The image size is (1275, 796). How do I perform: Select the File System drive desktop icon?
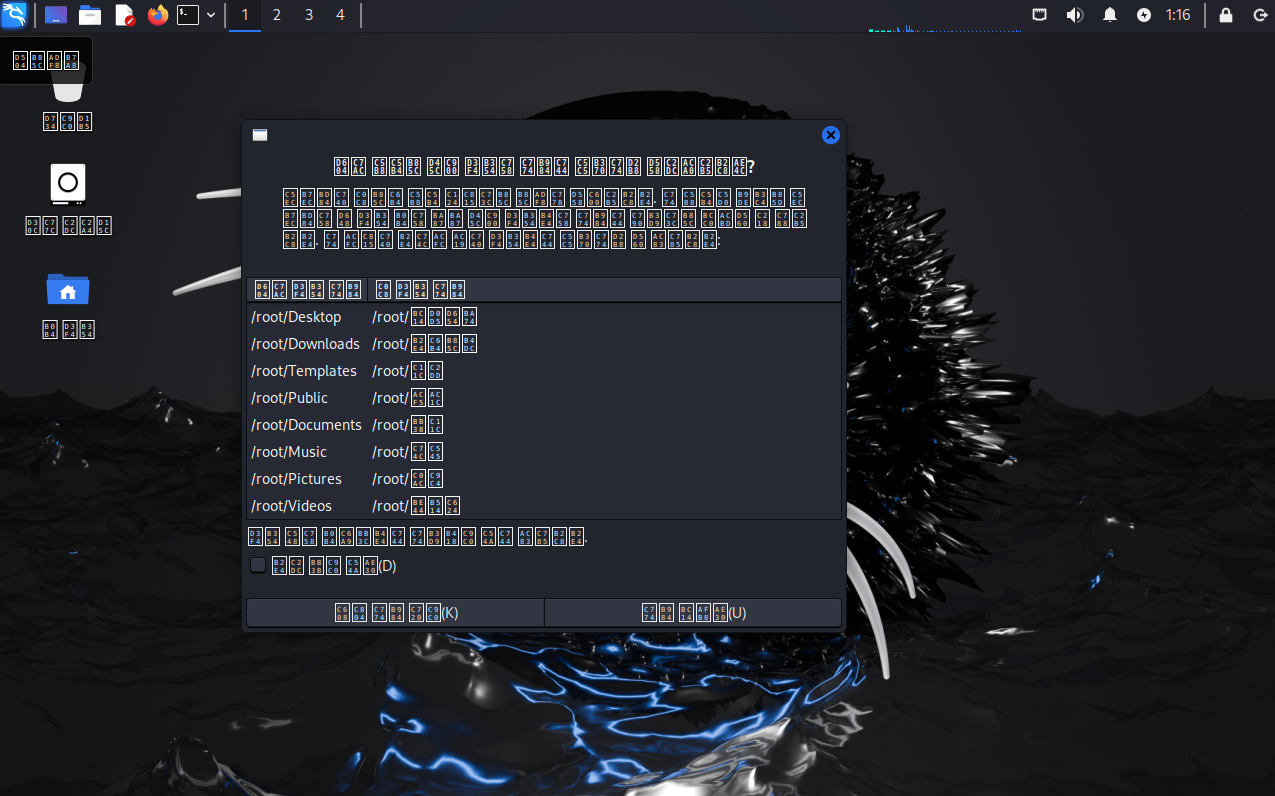pyautogui.click(x=68, y=198)
